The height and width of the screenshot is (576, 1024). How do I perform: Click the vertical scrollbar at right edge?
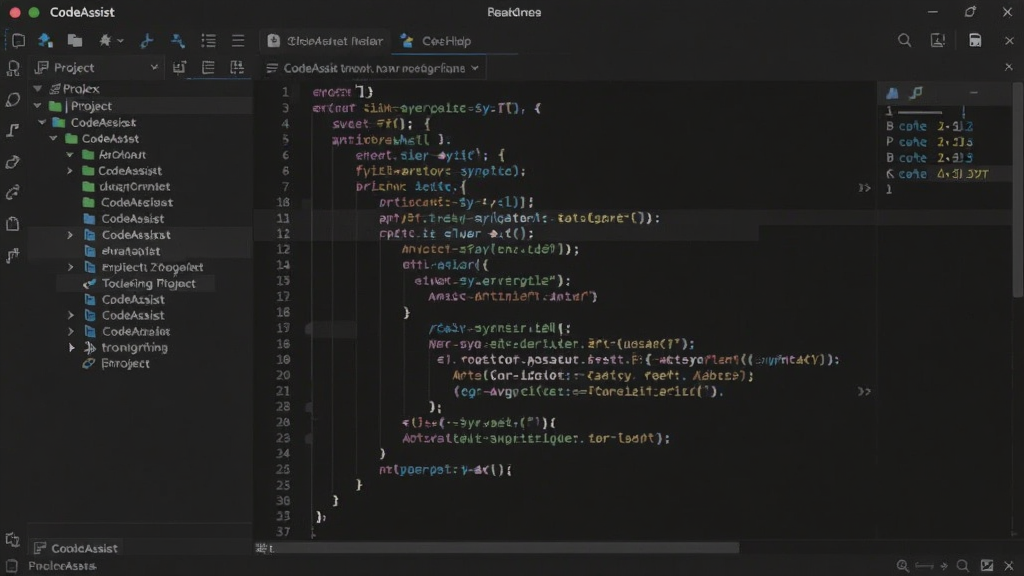point(1018,189)
